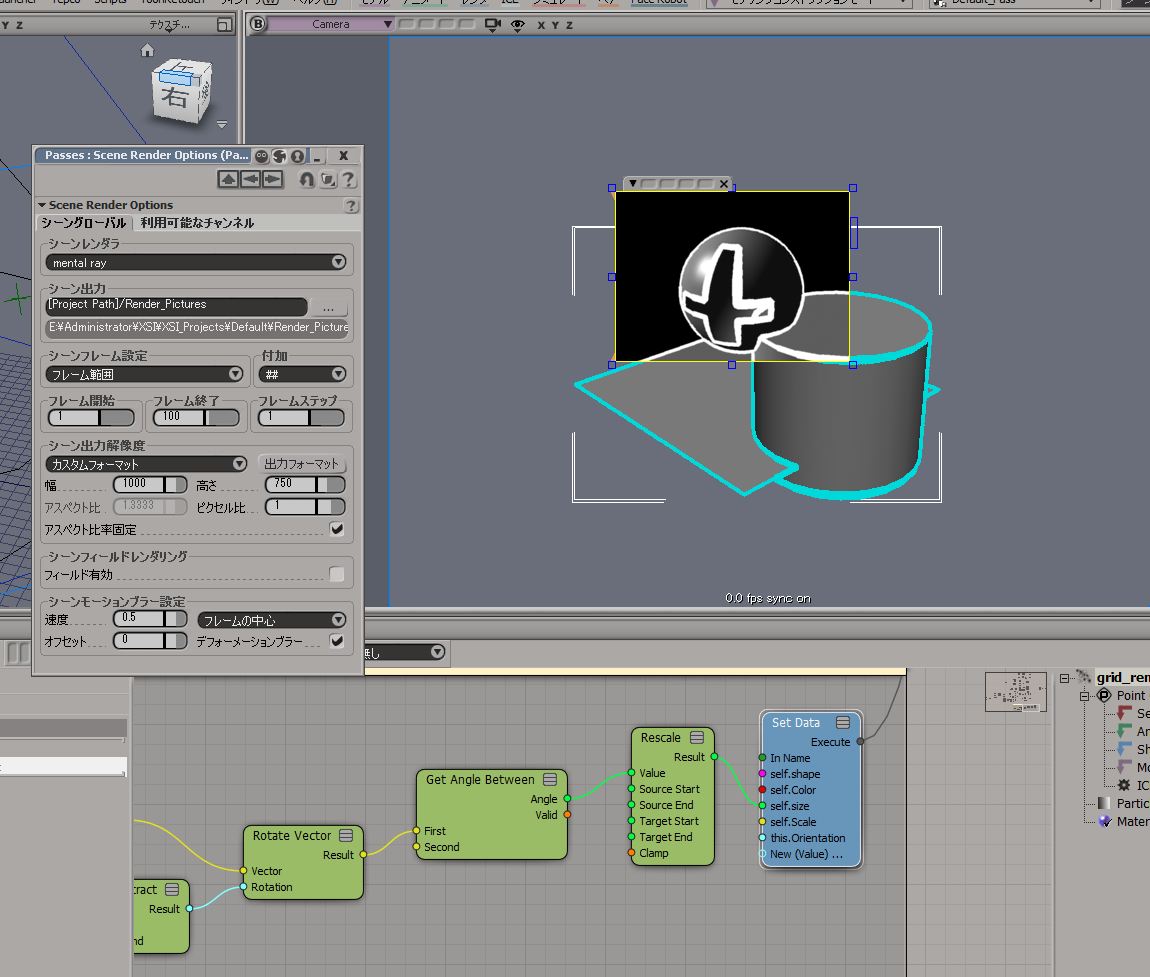Click the Set Data node menu icon
The height and width of the screenshot is (977, 1150).
pos(843,722)
